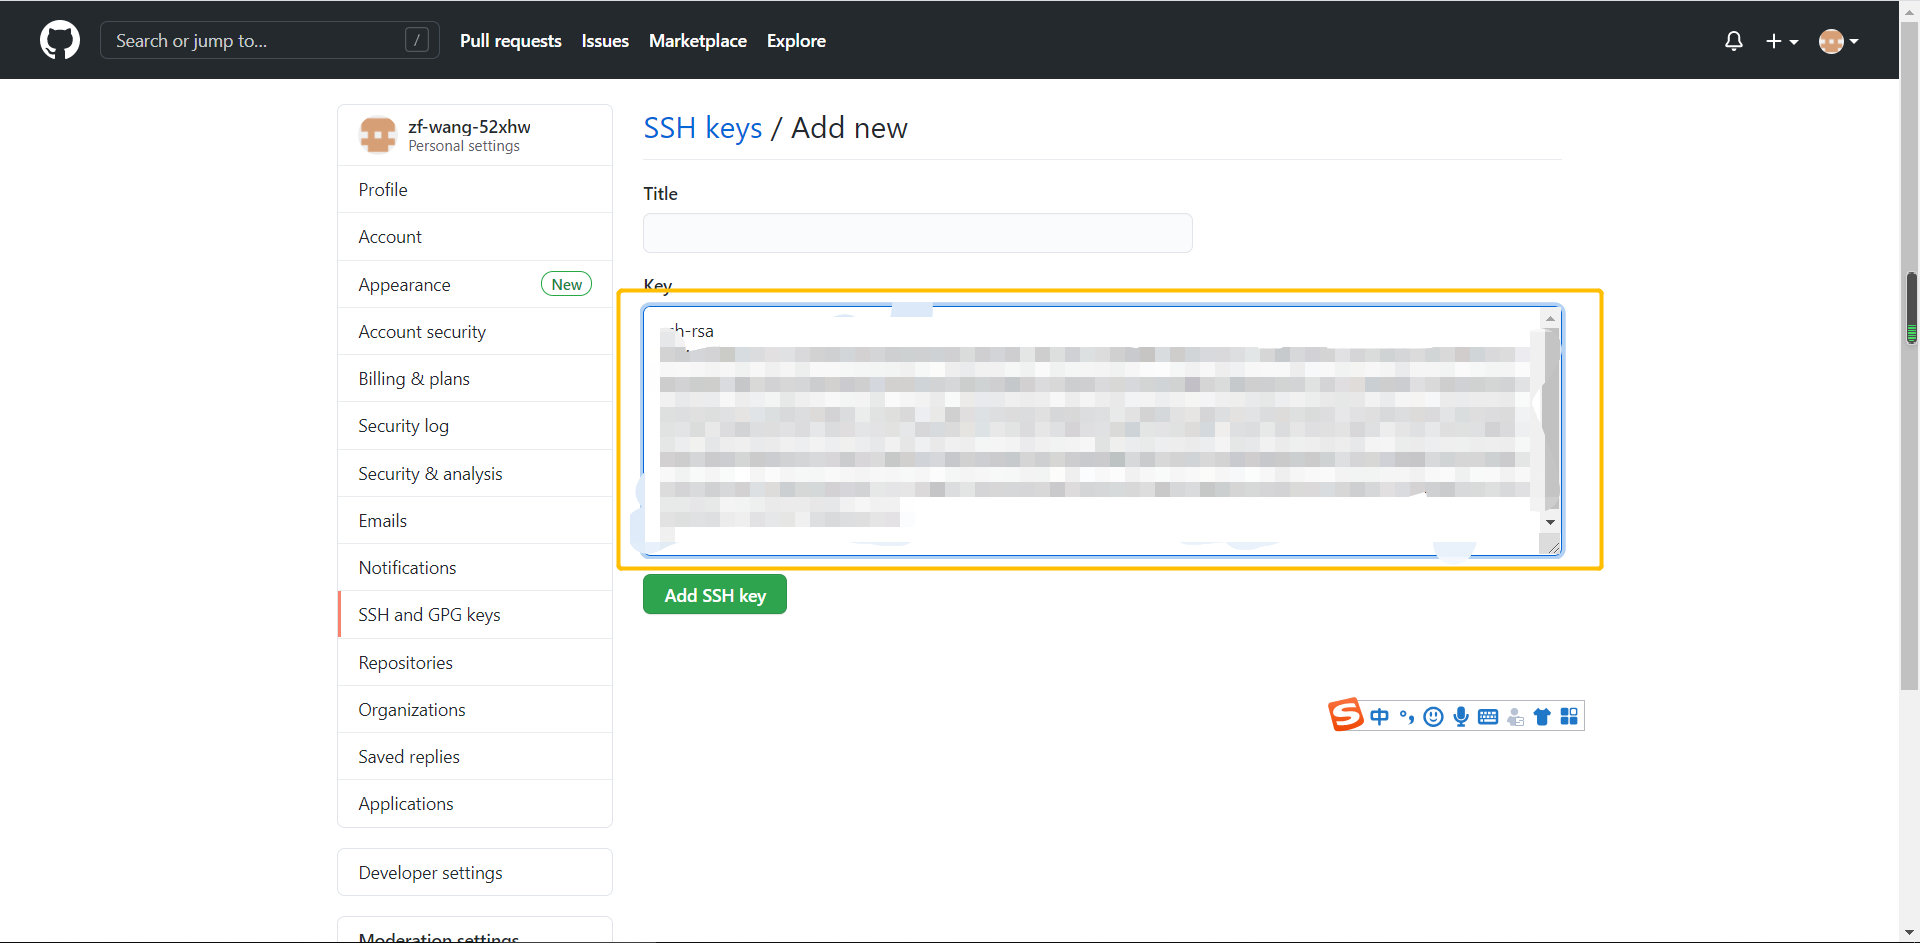Screen dimensions: 1920x943
Task: Expand the plus create-new menu
Action: pos(1782,41)
